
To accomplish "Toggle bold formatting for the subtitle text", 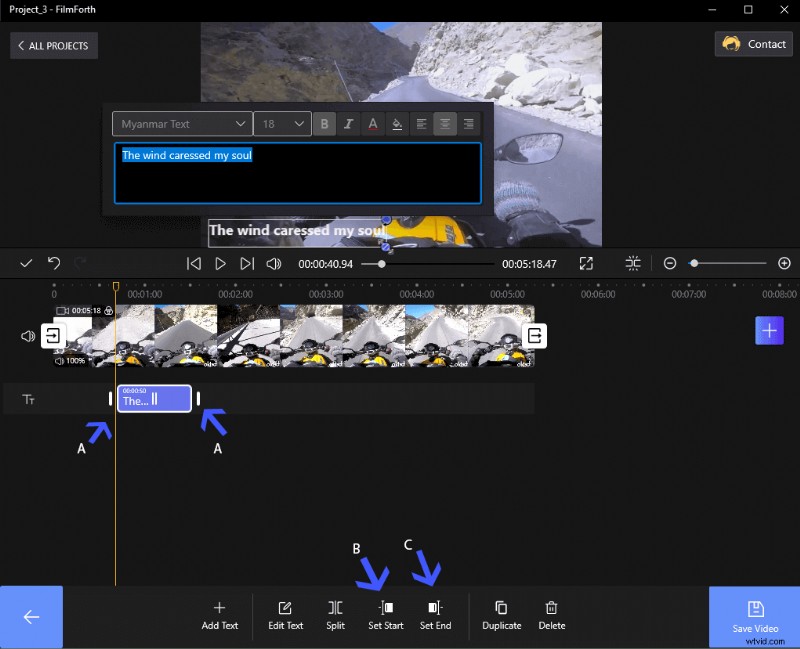I will (324, 123).
